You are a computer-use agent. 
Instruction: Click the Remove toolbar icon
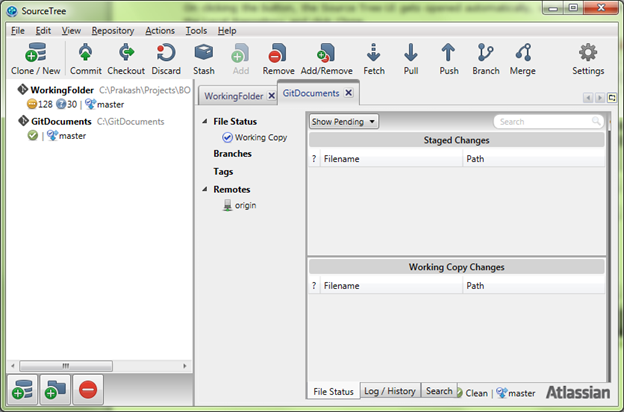pos(277,53)
